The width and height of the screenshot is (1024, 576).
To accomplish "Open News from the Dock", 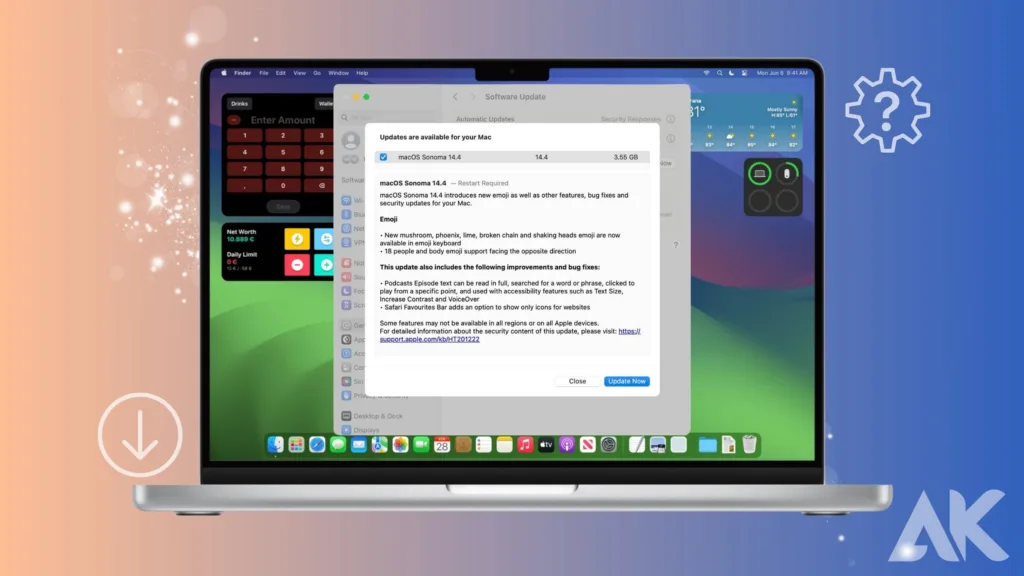I will pos(588,445).
